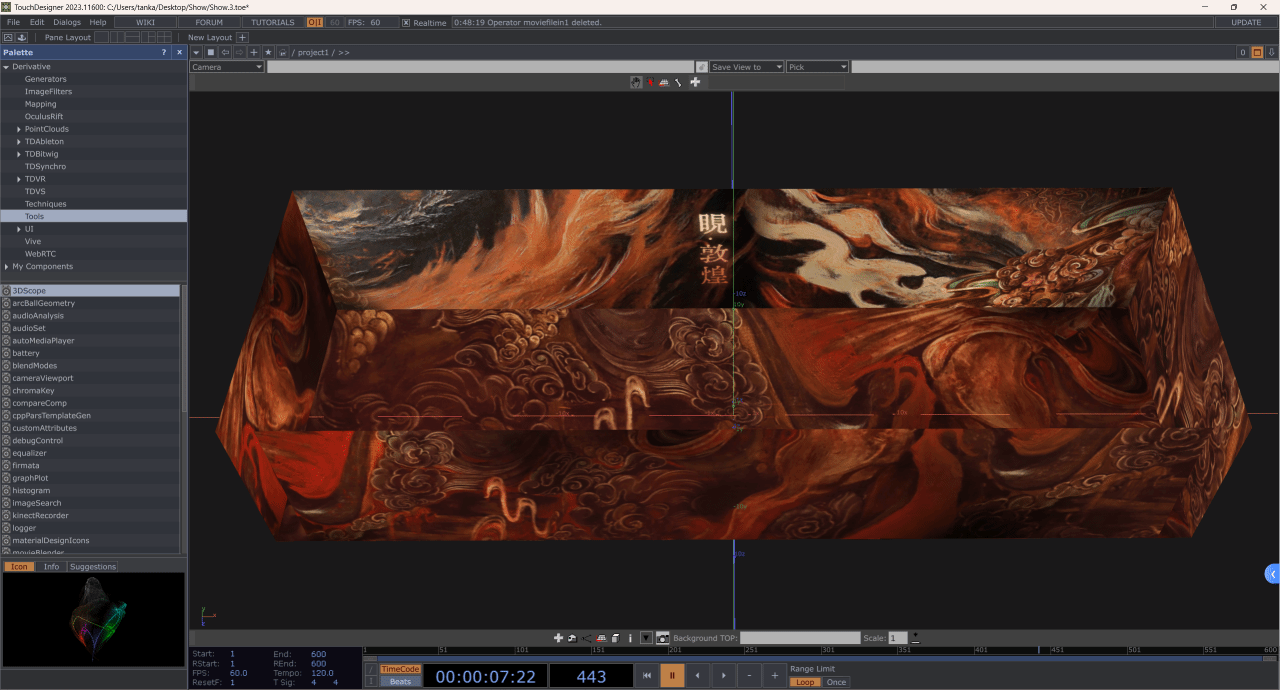Switch to the Suggestions tab
The width and height of the screenshot is (1280, 690).
pos(93,566)
